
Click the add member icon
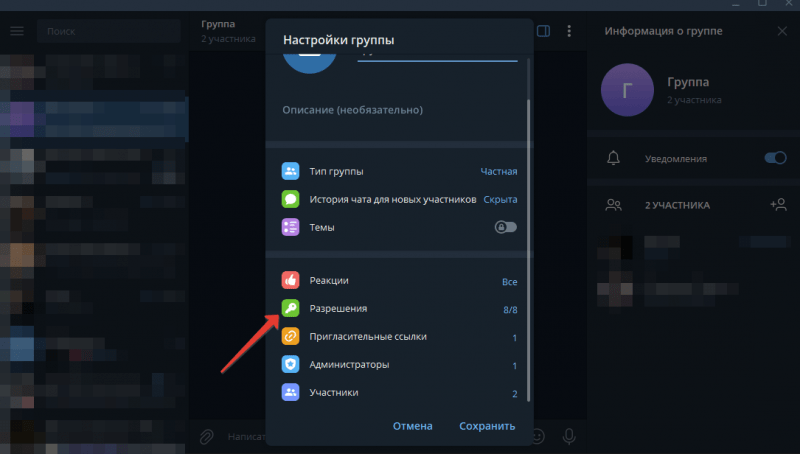(x=778, y=205)
